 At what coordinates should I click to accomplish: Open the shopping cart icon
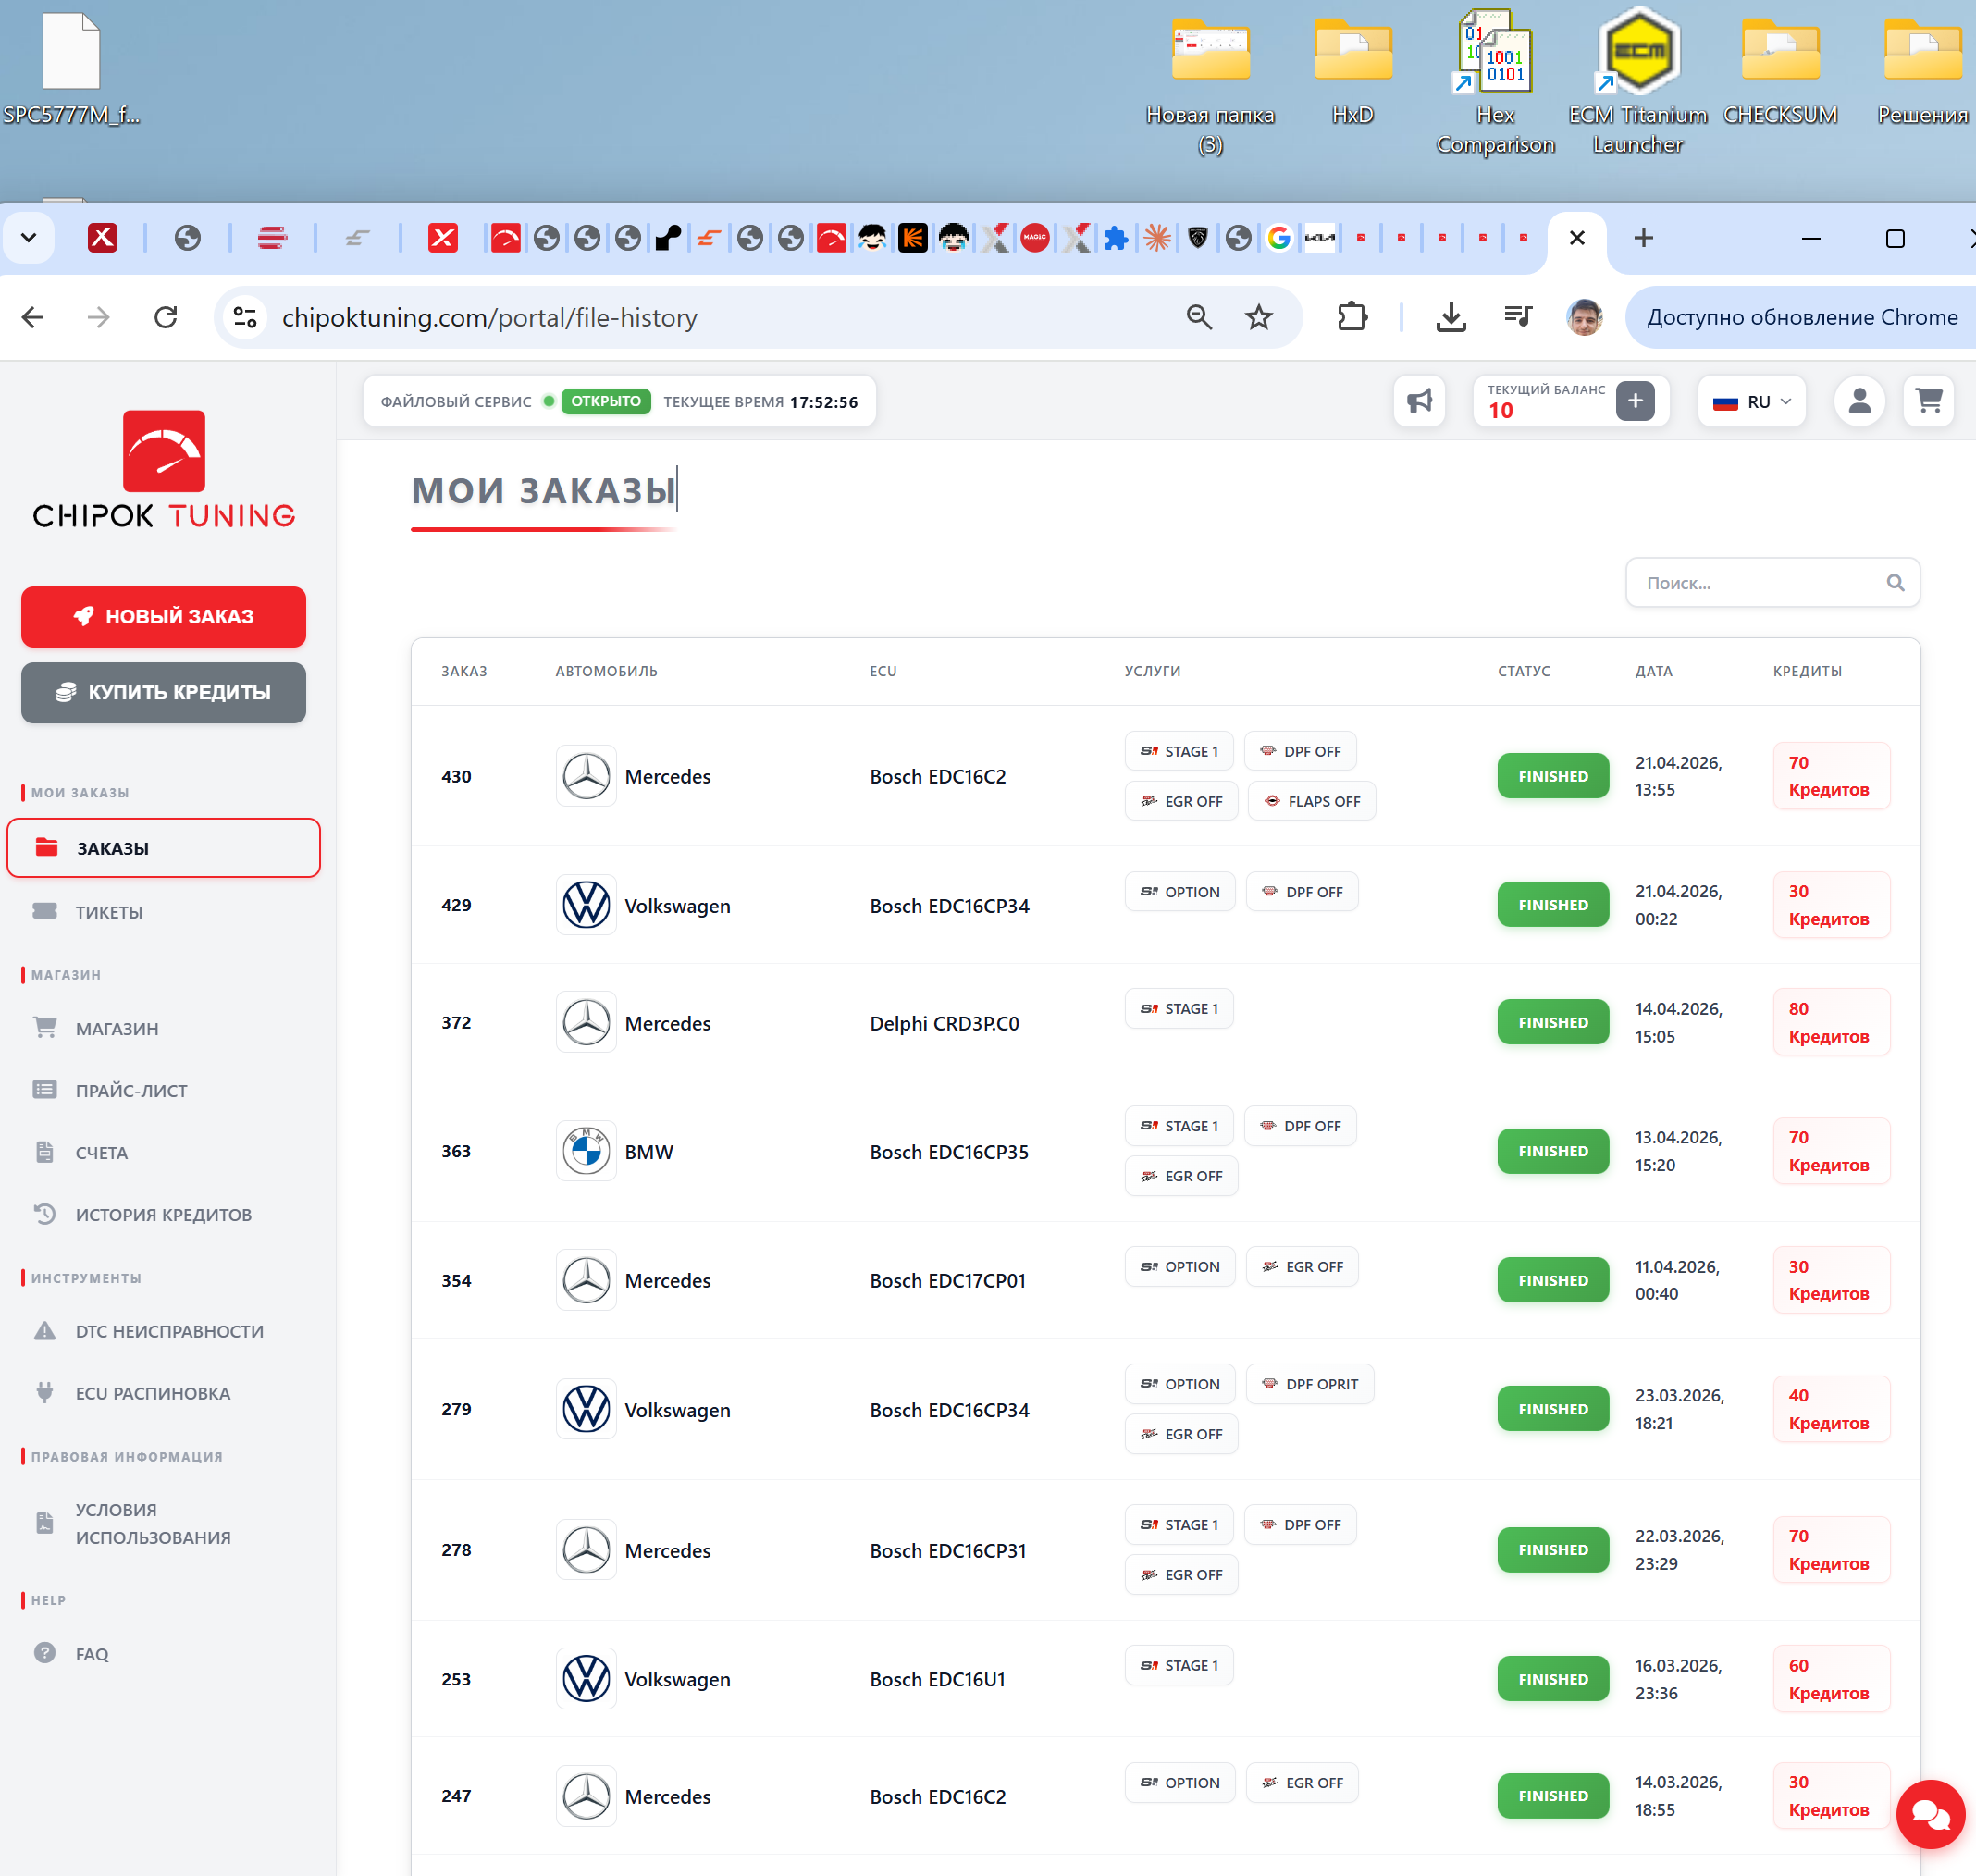click(1928, 401)
